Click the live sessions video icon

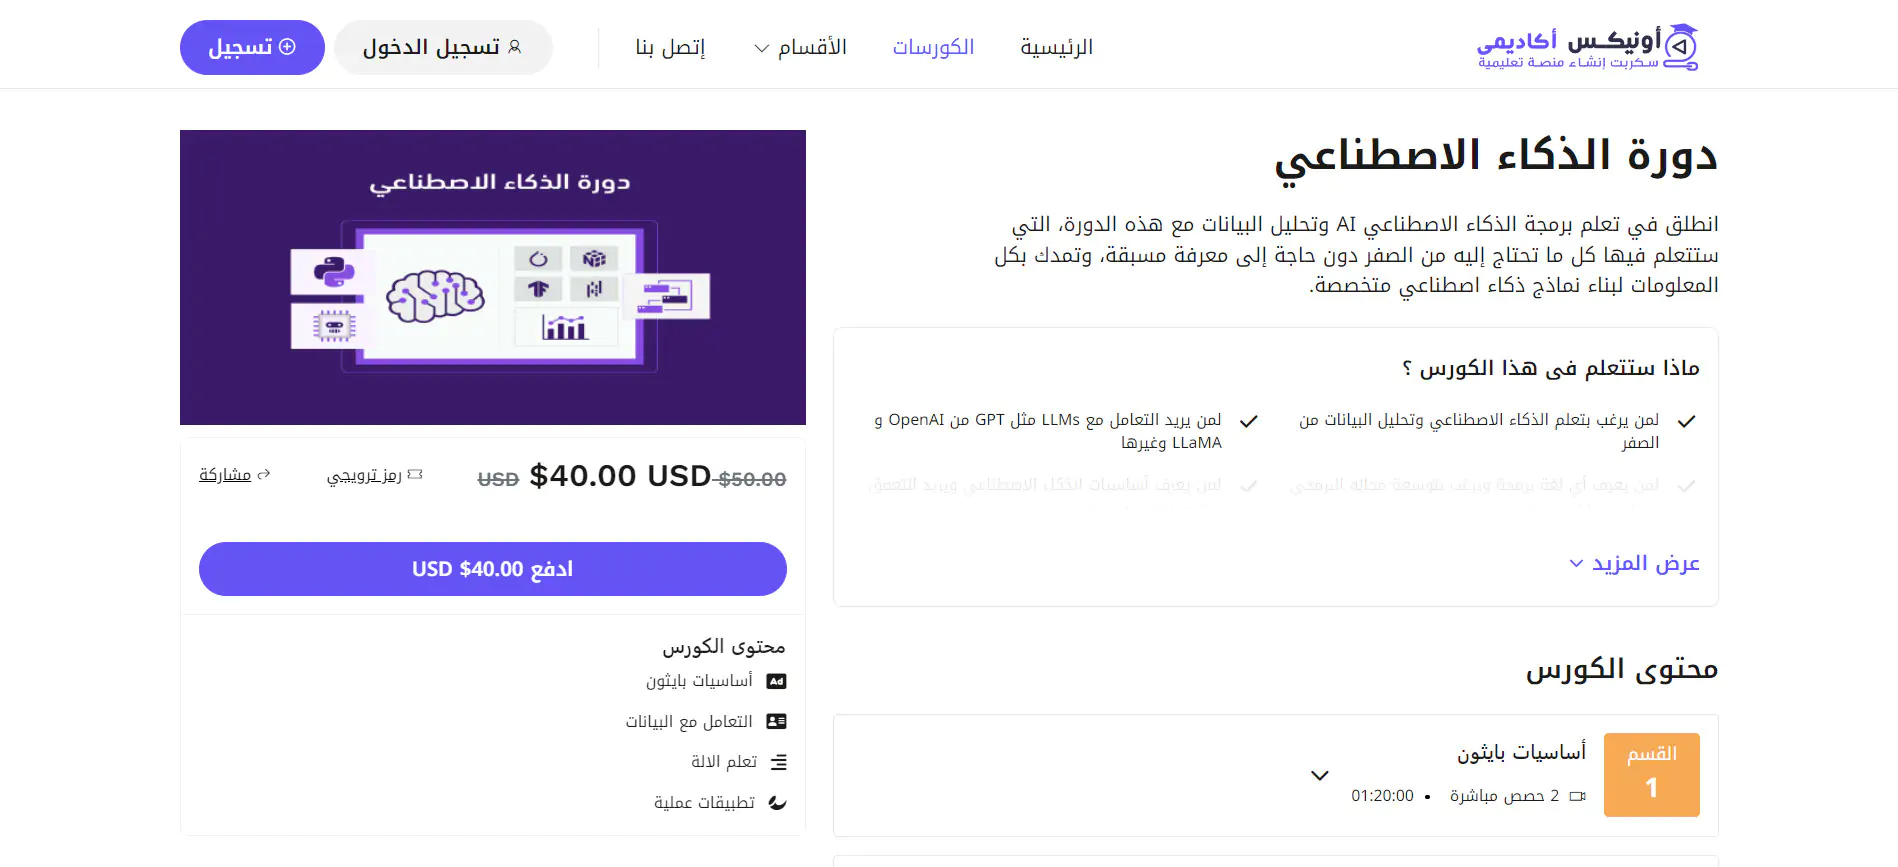point(1578,796)
